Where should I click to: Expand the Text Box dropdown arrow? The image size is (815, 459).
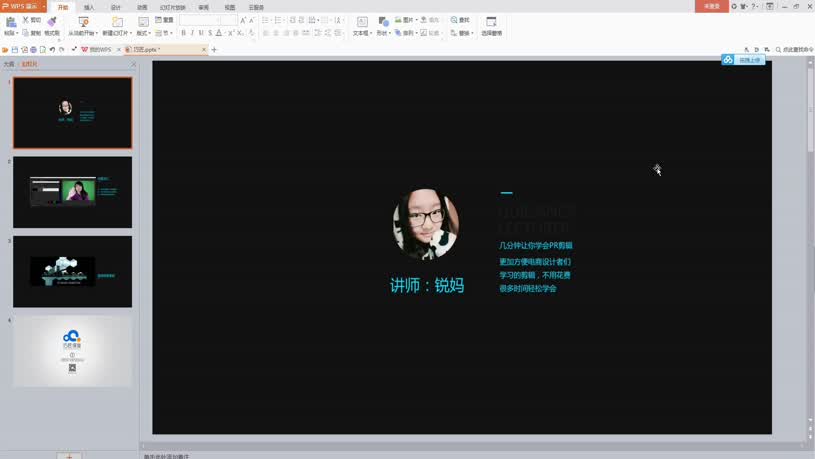point(371,33)
